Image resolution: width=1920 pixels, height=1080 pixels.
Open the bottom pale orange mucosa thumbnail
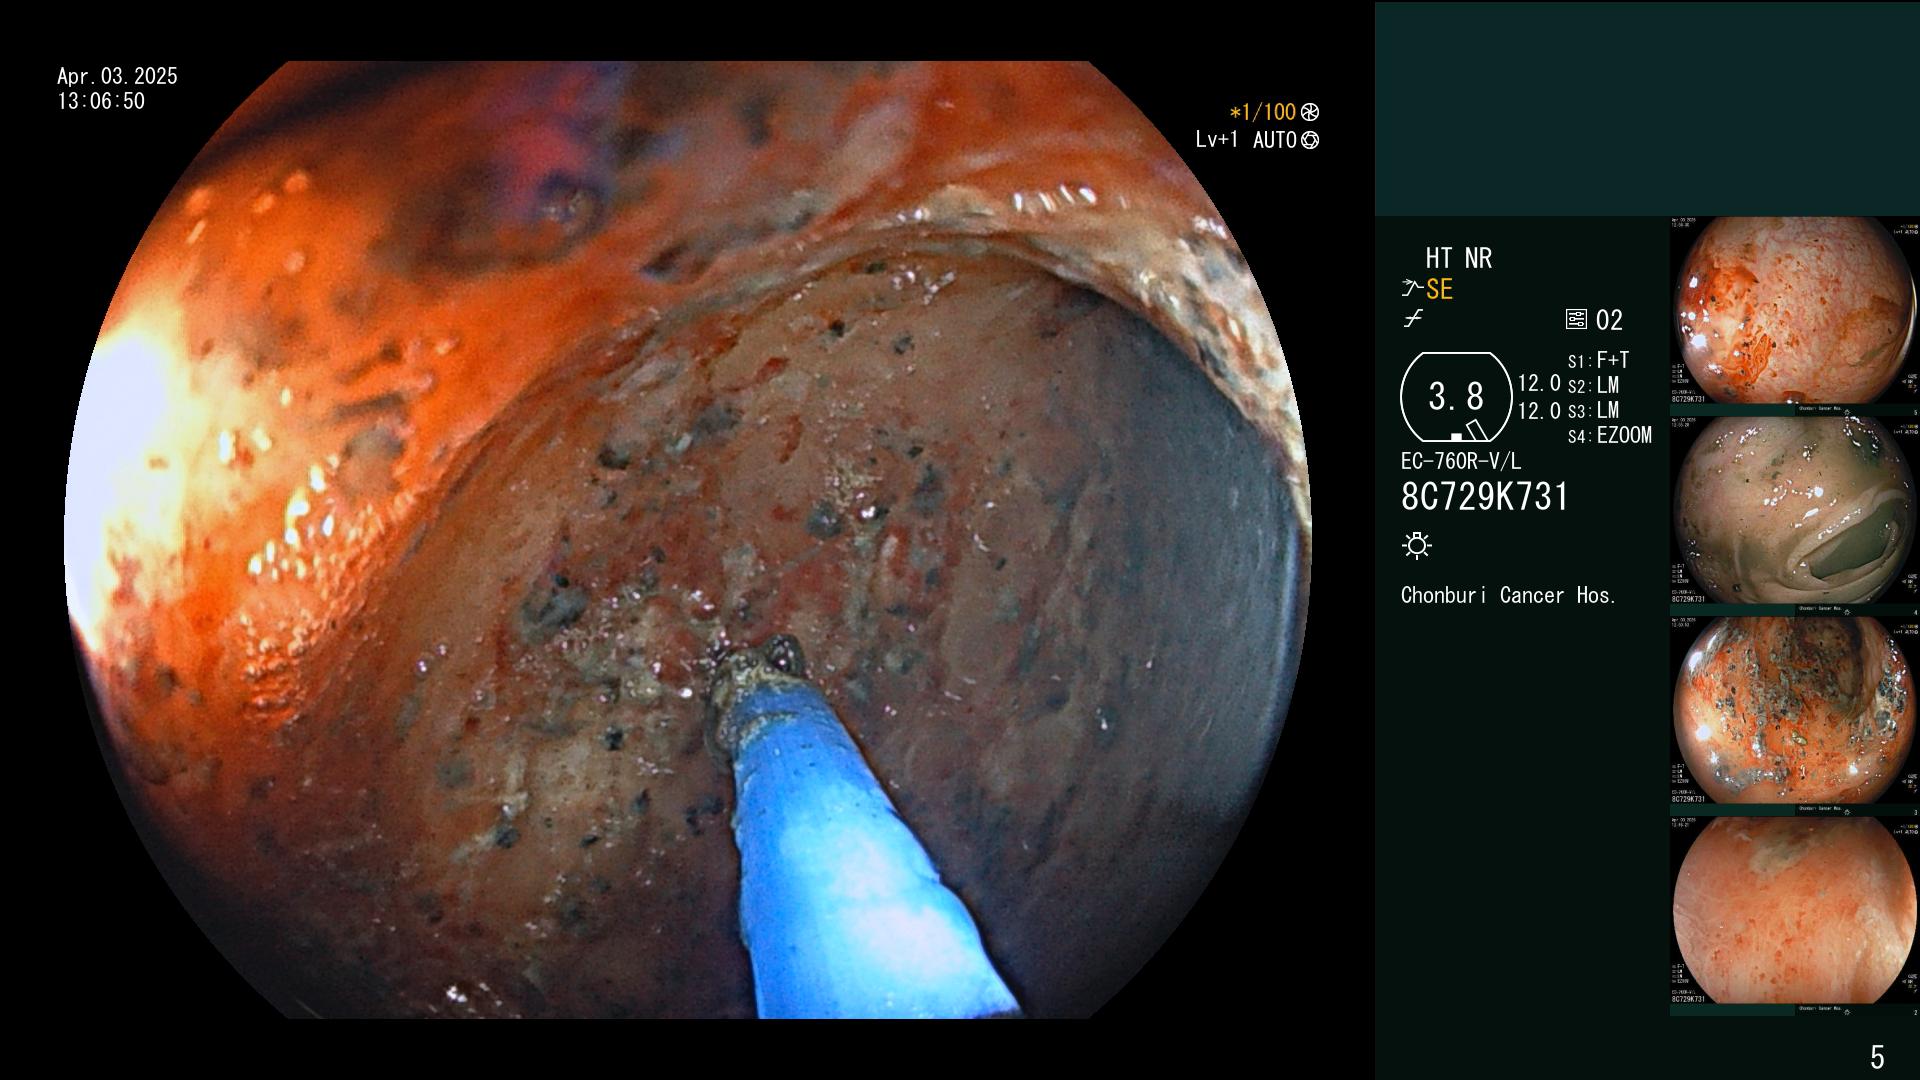click(1794, 911)
